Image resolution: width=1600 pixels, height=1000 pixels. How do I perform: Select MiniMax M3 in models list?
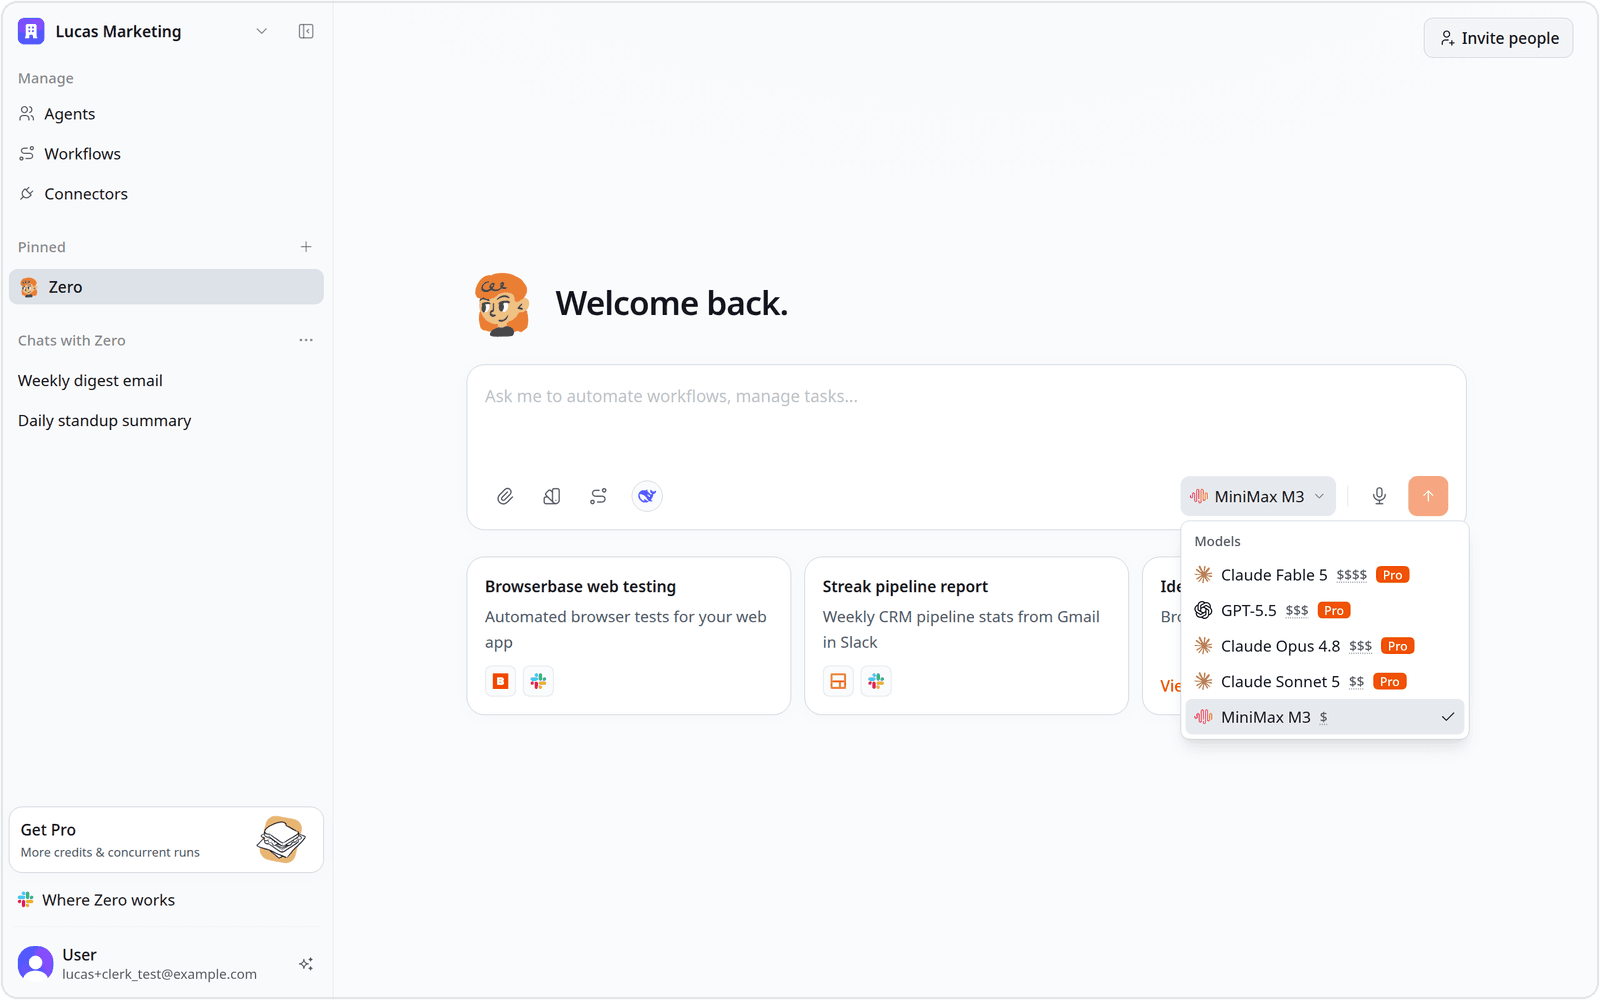tap(1325, 717)
